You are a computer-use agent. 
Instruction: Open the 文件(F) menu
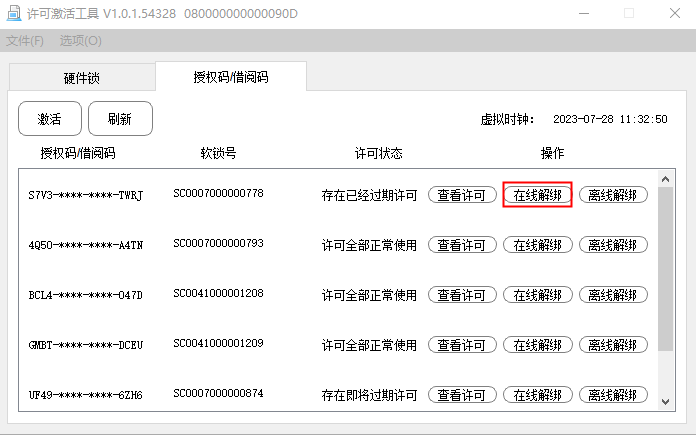pyautogui.click(x=25, y=41)
